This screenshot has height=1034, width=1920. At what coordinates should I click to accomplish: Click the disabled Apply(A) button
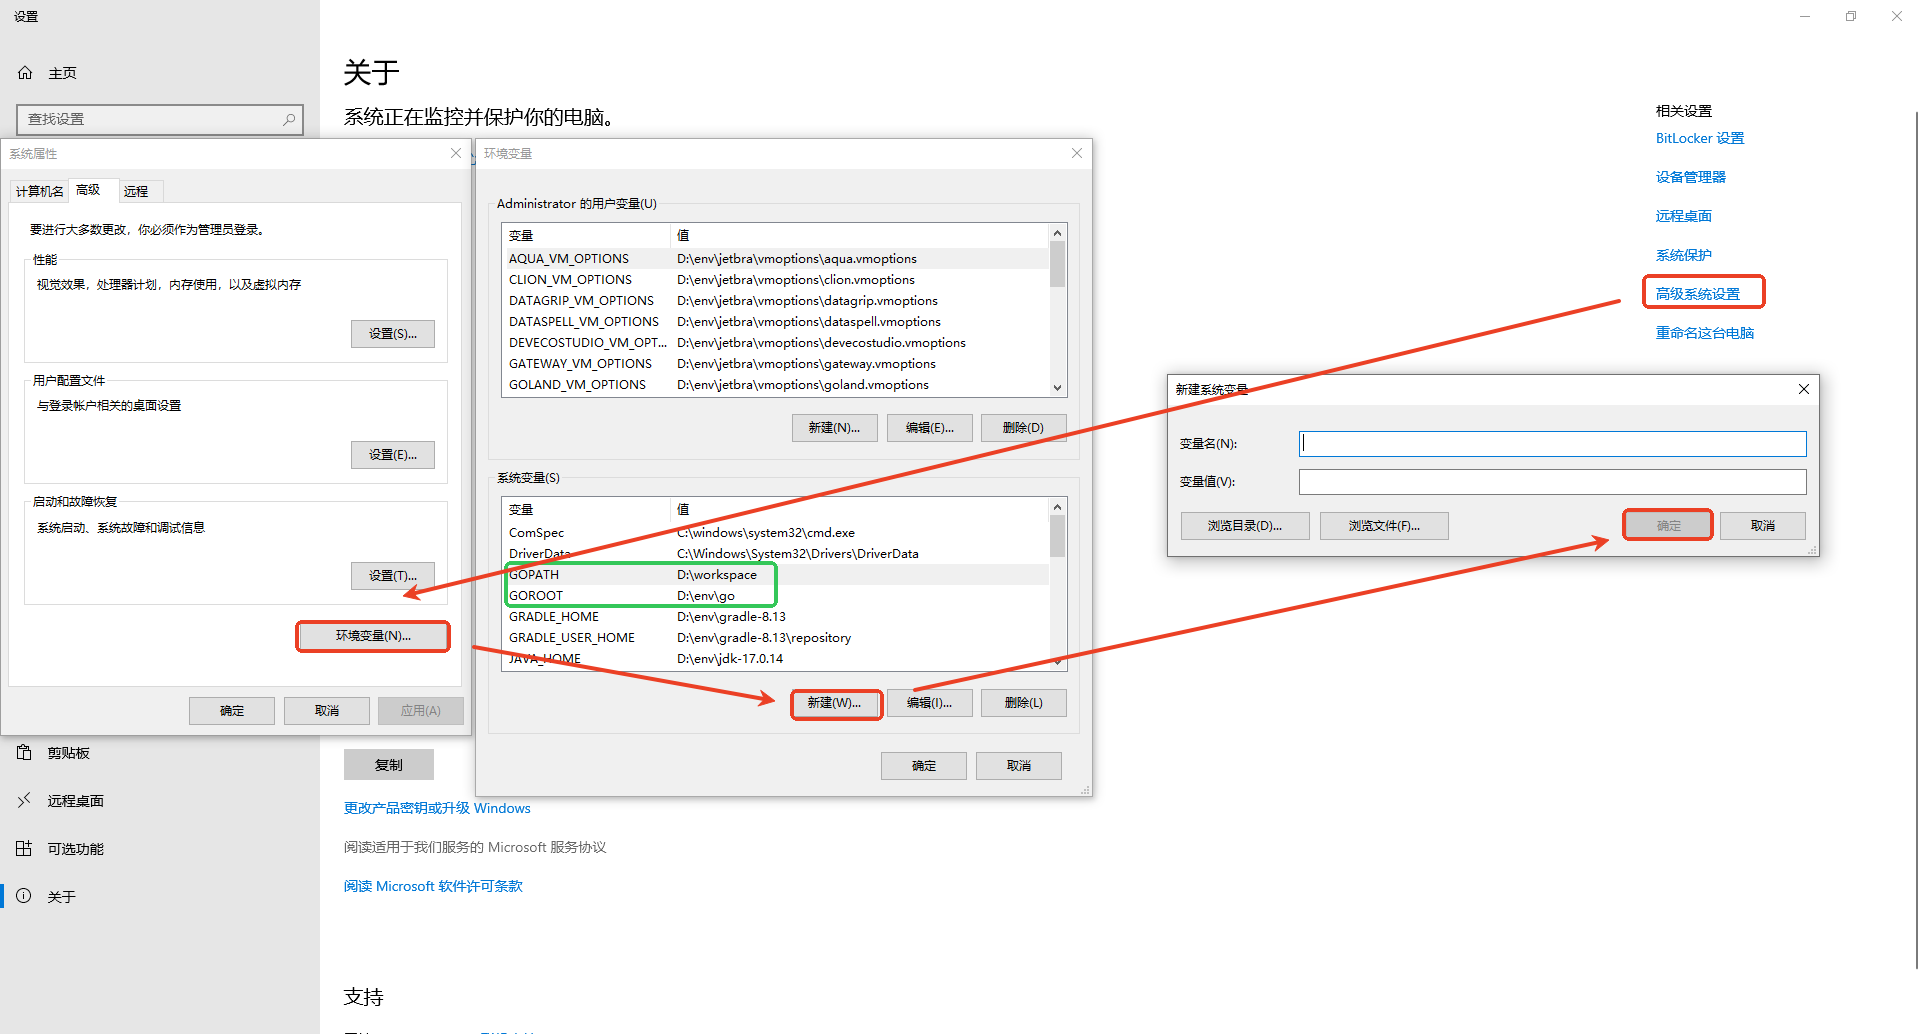click(x=421, y=711)
